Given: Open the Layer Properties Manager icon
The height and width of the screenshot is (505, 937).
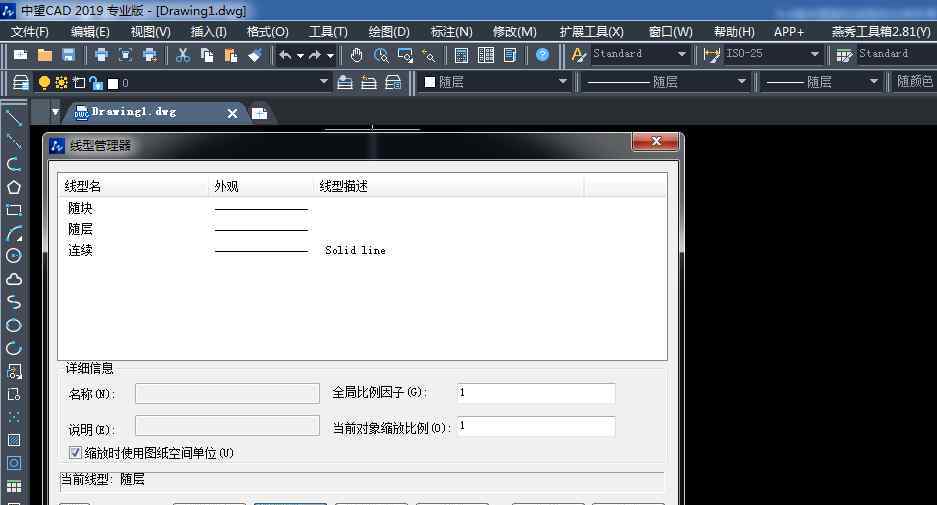Looking at the screenshot, I should pyautogui.click(x=21, y=82).
